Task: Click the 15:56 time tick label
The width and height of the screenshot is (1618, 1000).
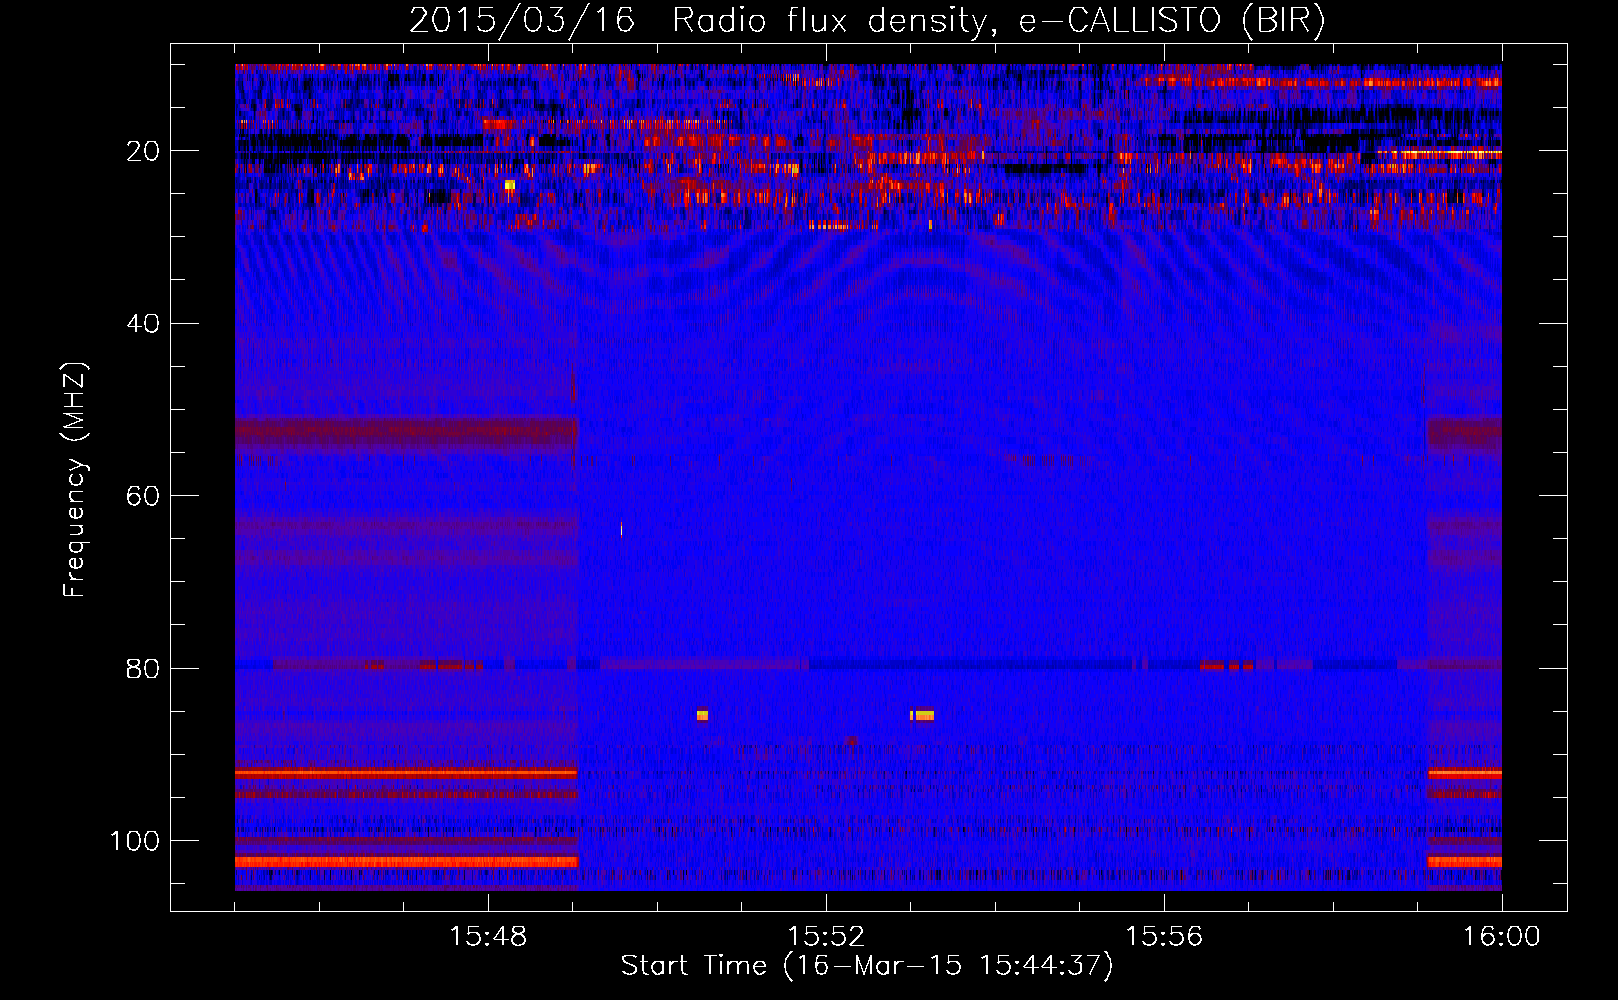Action: pos(1164,937)
